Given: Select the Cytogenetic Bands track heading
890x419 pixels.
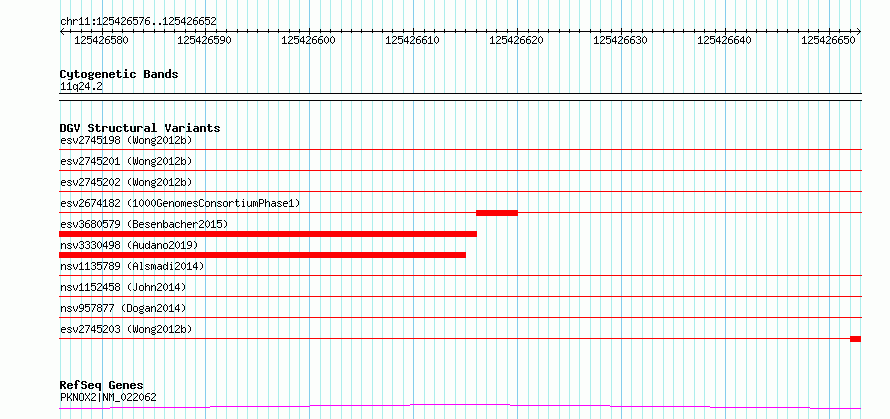Looking at the screenshot, I should 119,74.
